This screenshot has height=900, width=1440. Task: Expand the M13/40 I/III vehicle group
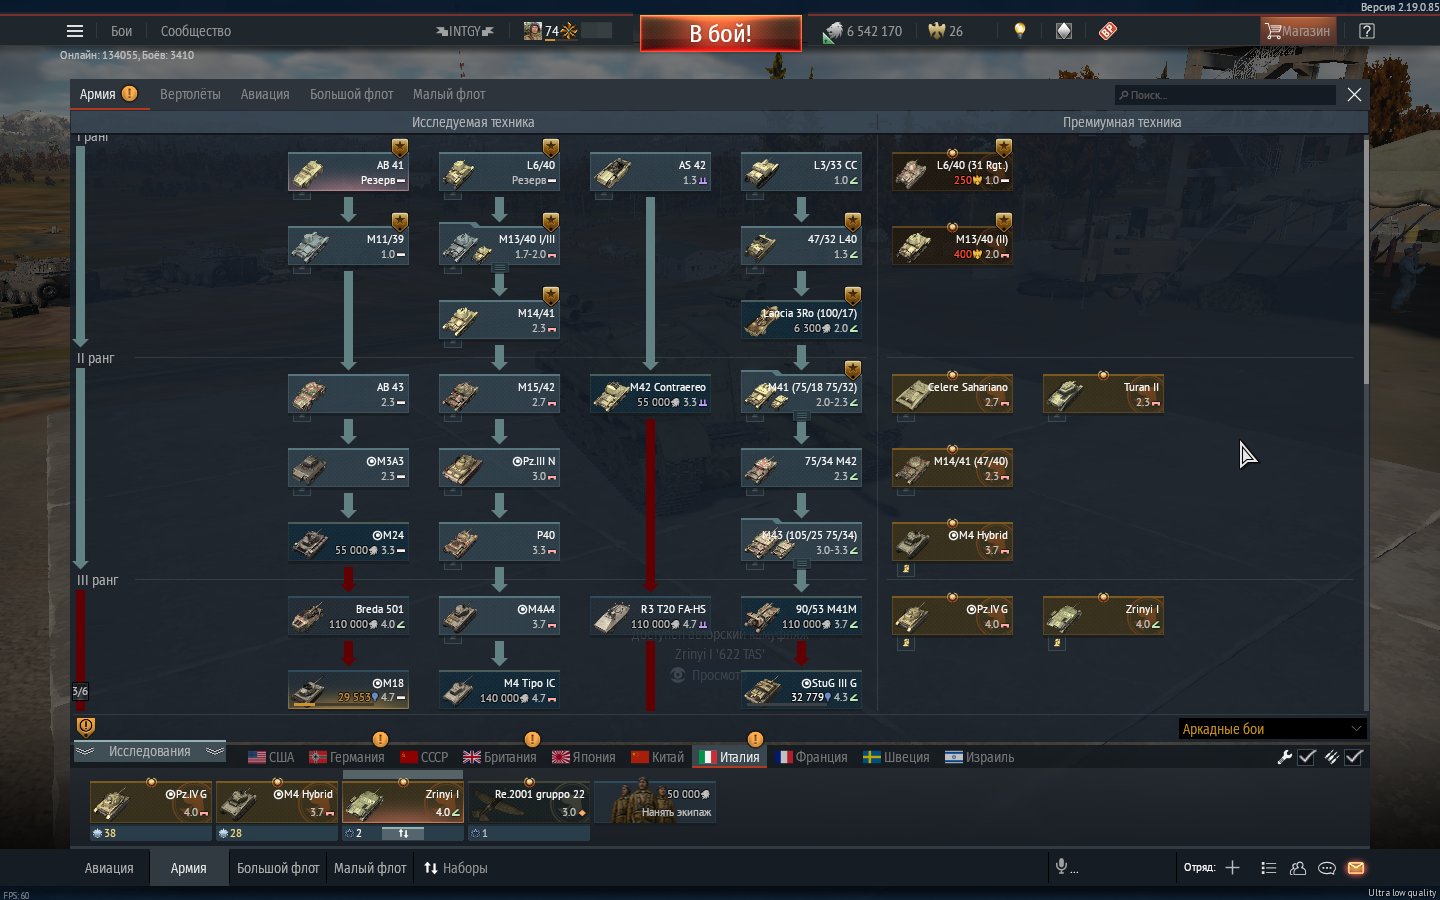[499, 268]
